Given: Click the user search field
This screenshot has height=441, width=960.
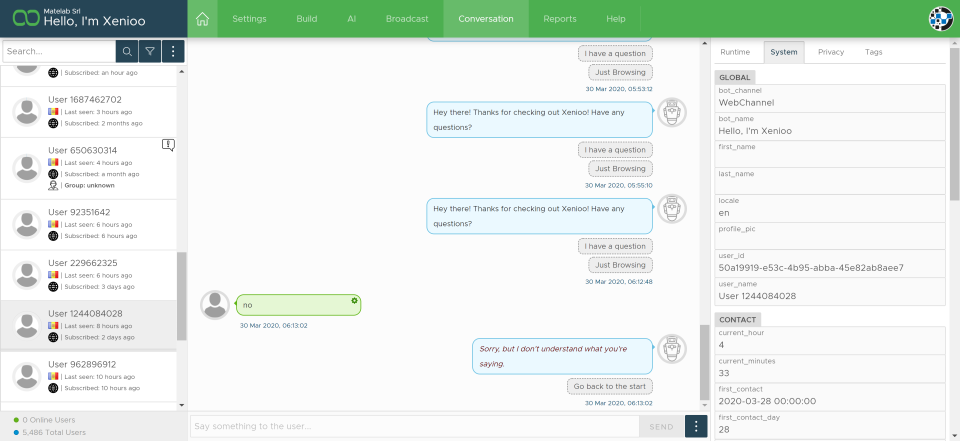Looking at the screenshot, I should click(59, 52).
